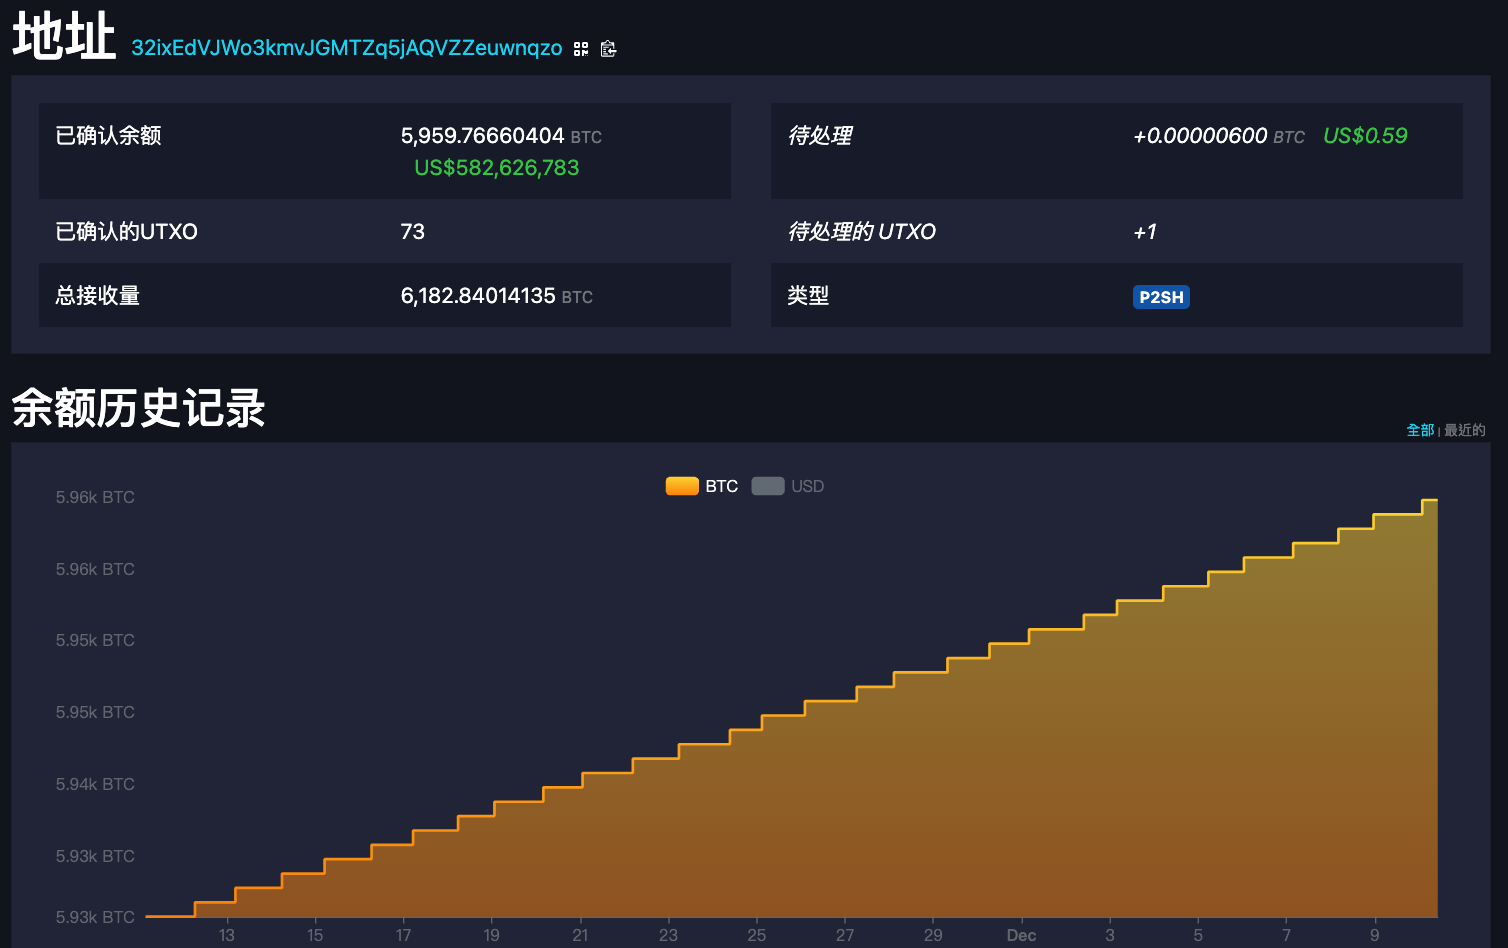Image resolution: width=1508 pixels, height=948 pixels.
Task: Toggle the USD series in chart legend
Action: [788, 486]
